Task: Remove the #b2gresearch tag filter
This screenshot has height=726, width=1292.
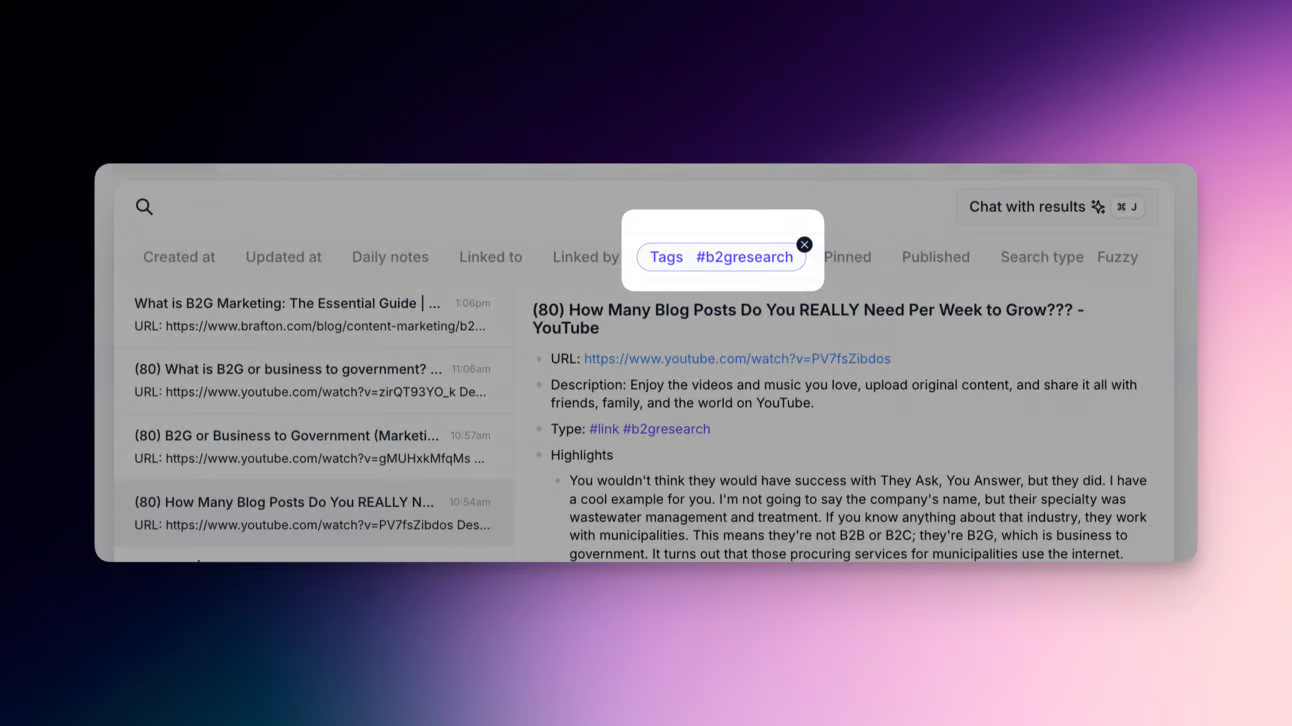Action: (804, 244)
